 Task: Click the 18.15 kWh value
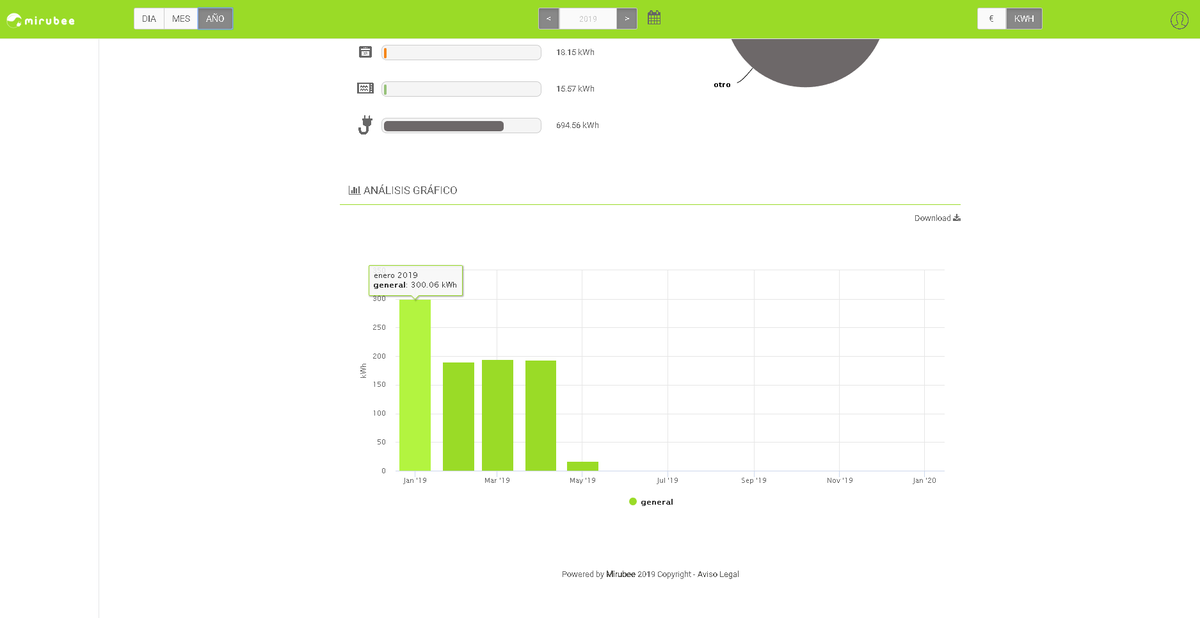tap(575, 52)
